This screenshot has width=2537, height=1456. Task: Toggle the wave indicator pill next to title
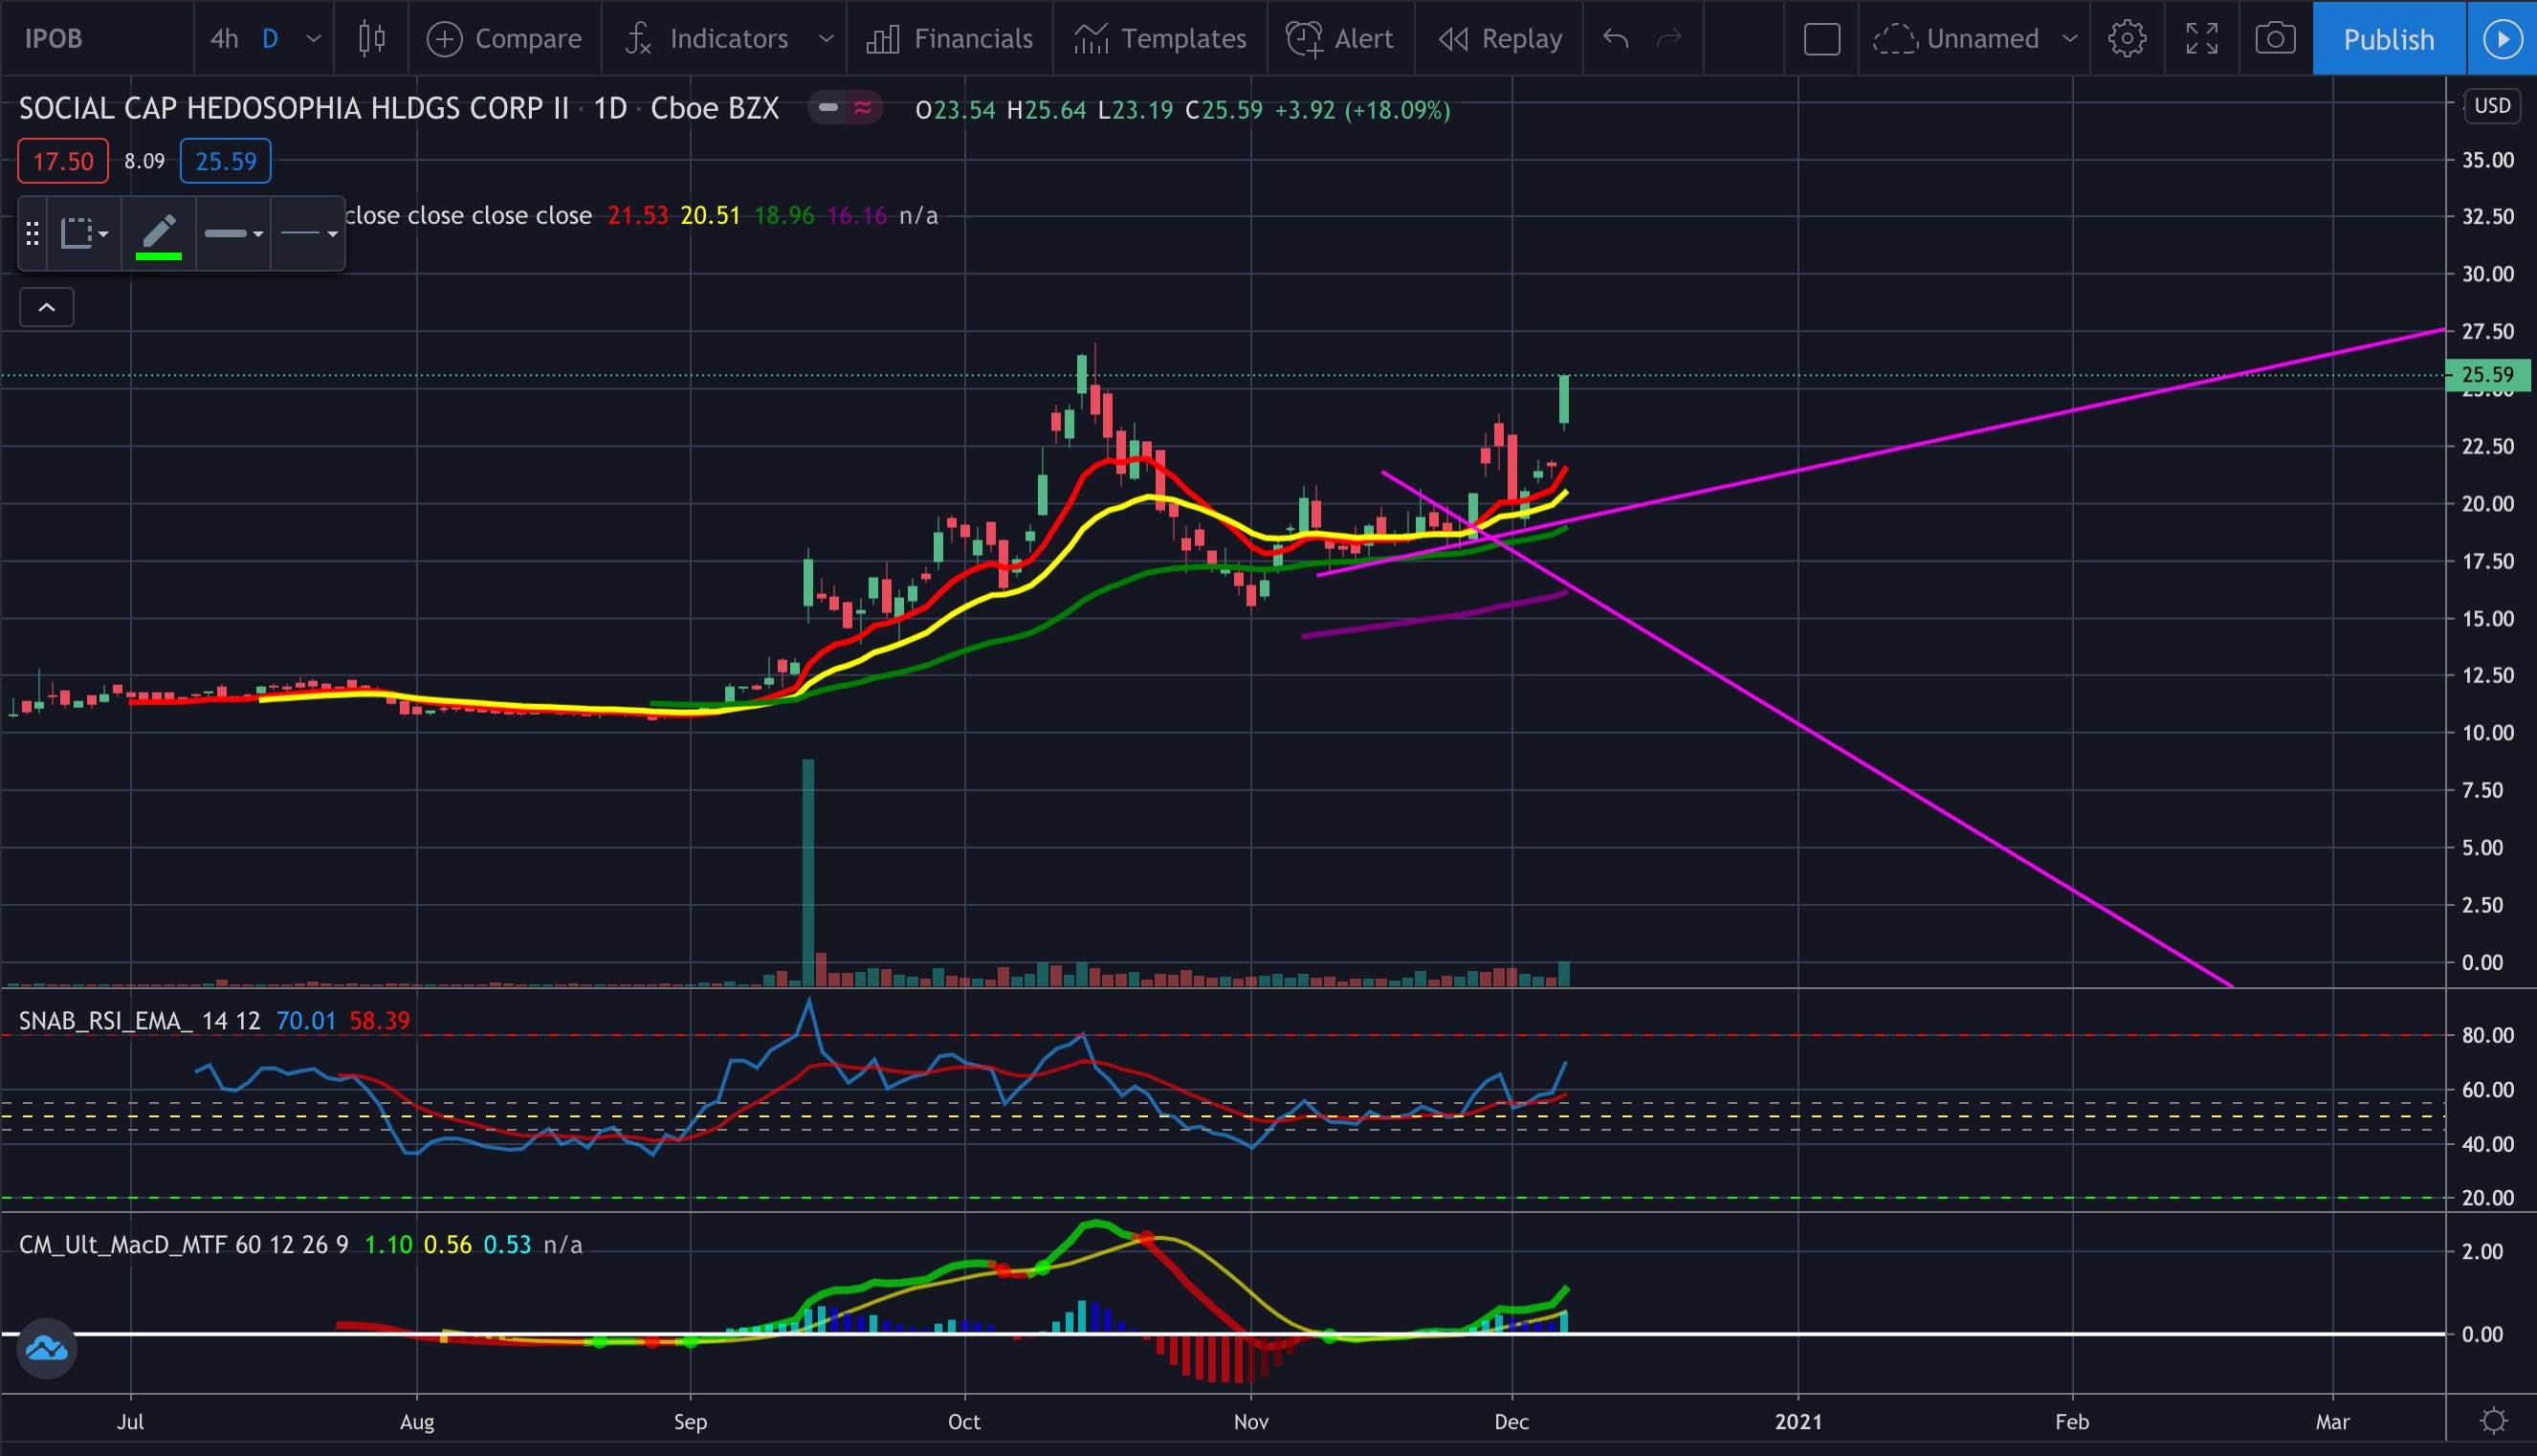click(x=862, y=108)
